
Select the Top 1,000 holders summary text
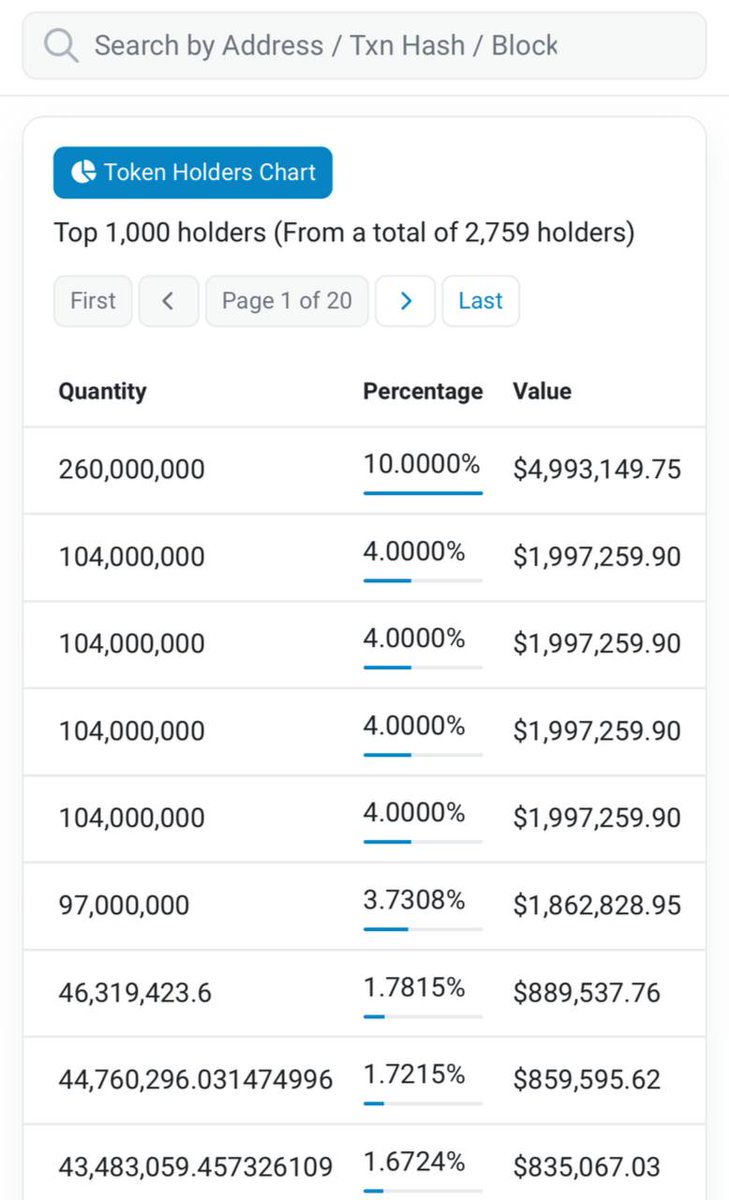344,233
